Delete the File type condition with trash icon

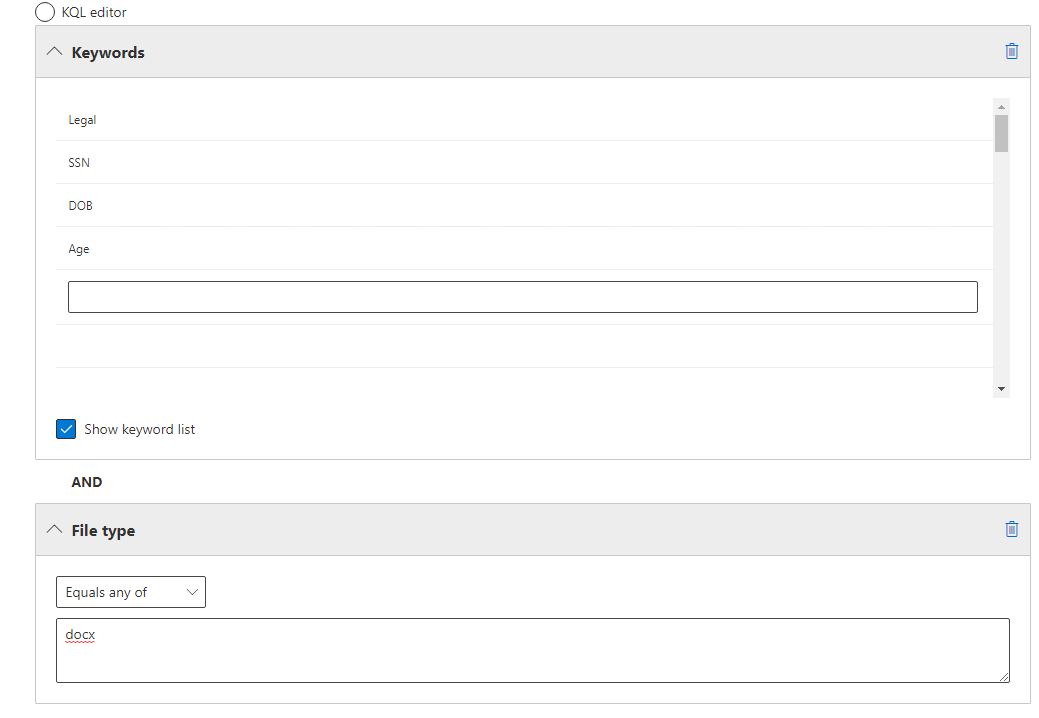coord(1011,529)
